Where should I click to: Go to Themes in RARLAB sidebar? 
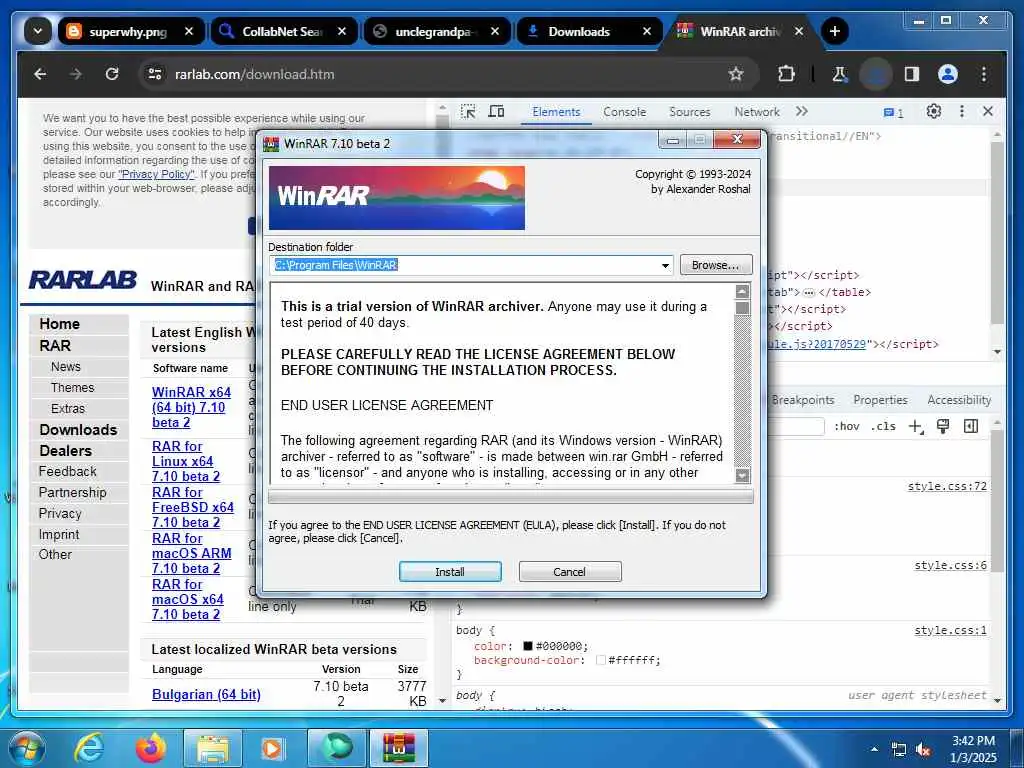(72, 387)
